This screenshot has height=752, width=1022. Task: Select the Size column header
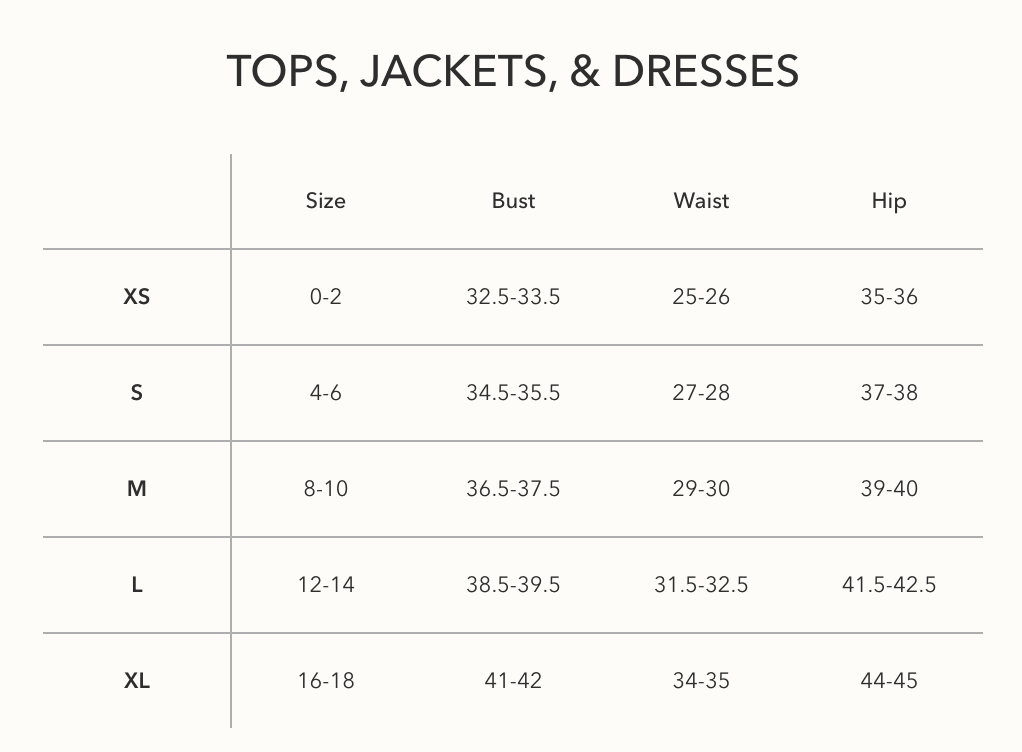click(325, 201)
